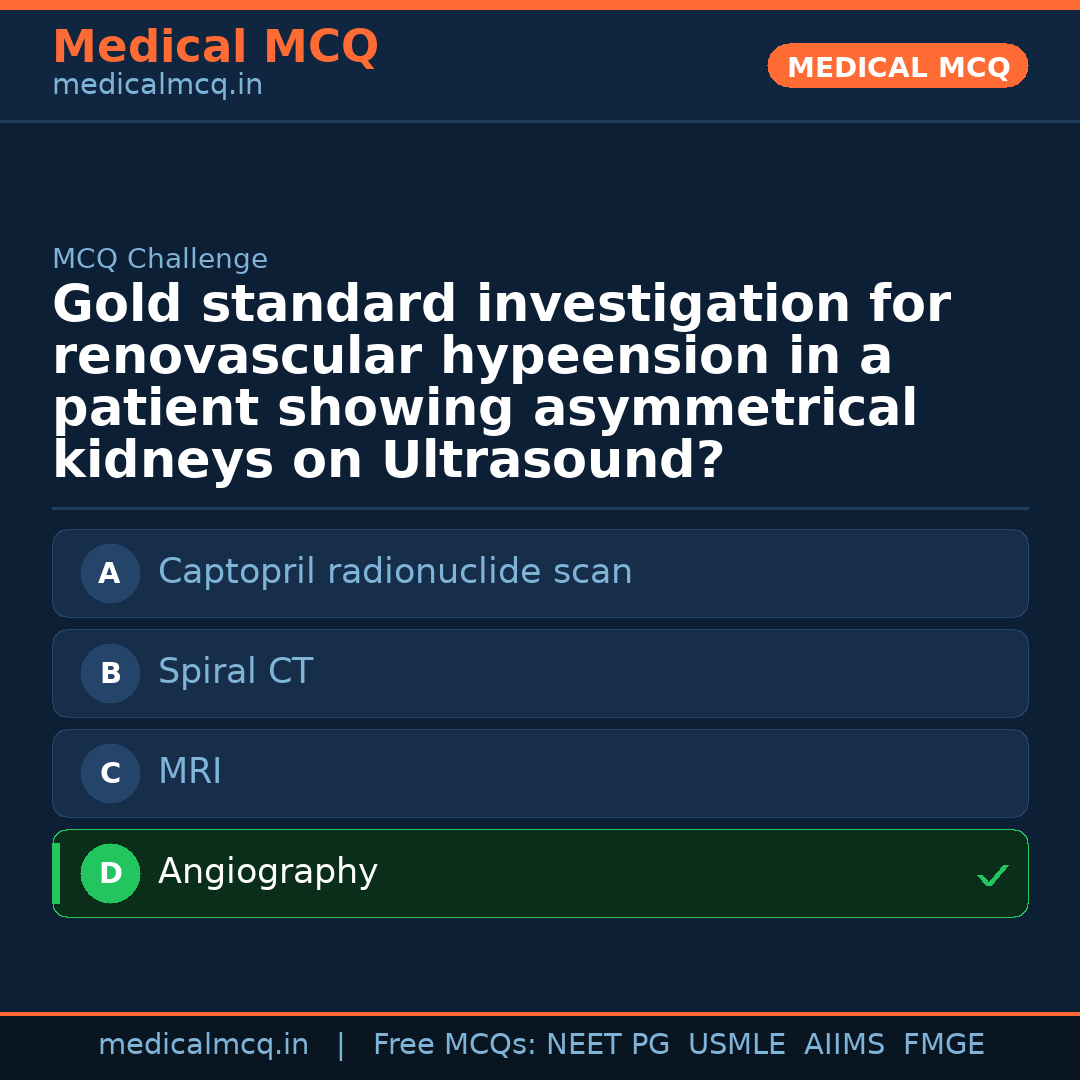Click the green D circle badge
Image resolution: width=1080 pixels, height=1080 pixels.
coord(110,873)
